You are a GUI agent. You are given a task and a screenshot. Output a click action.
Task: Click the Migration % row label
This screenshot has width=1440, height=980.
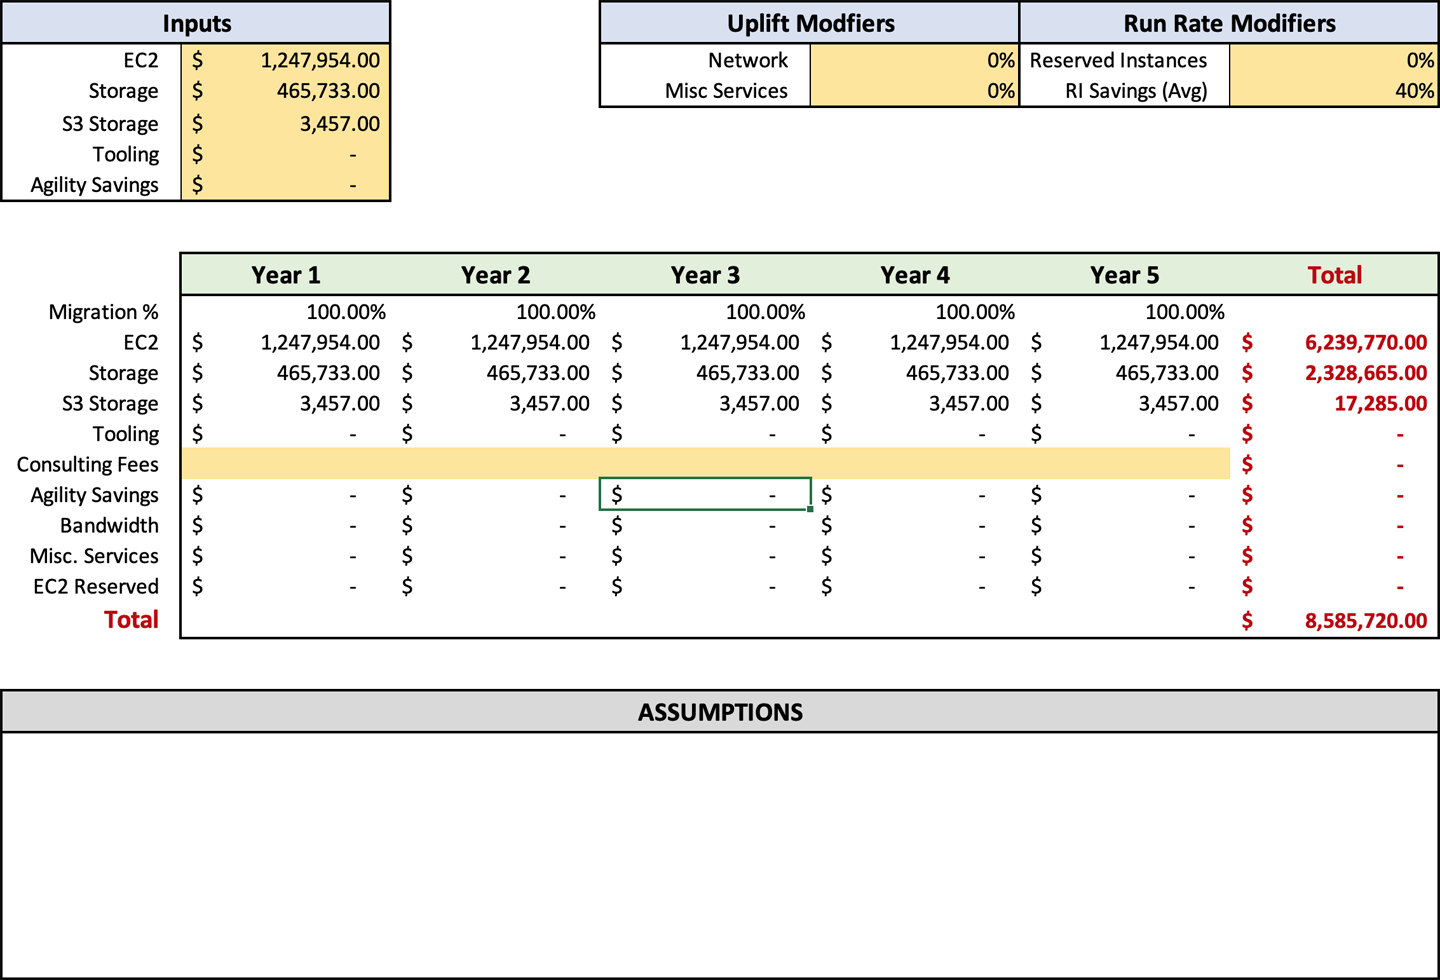(x=103, y=312)
